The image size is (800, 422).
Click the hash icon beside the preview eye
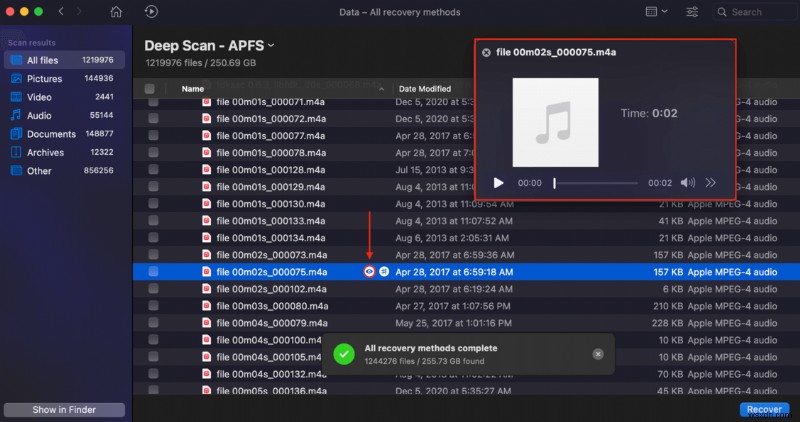click(384, 272)
